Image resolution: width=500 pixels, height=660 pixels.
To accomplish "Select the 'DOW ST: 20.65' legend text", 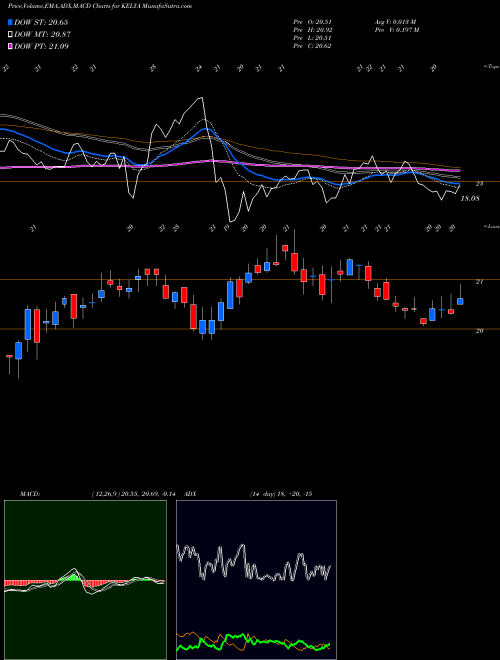I will pyautogui.click(x=41, y=22).
